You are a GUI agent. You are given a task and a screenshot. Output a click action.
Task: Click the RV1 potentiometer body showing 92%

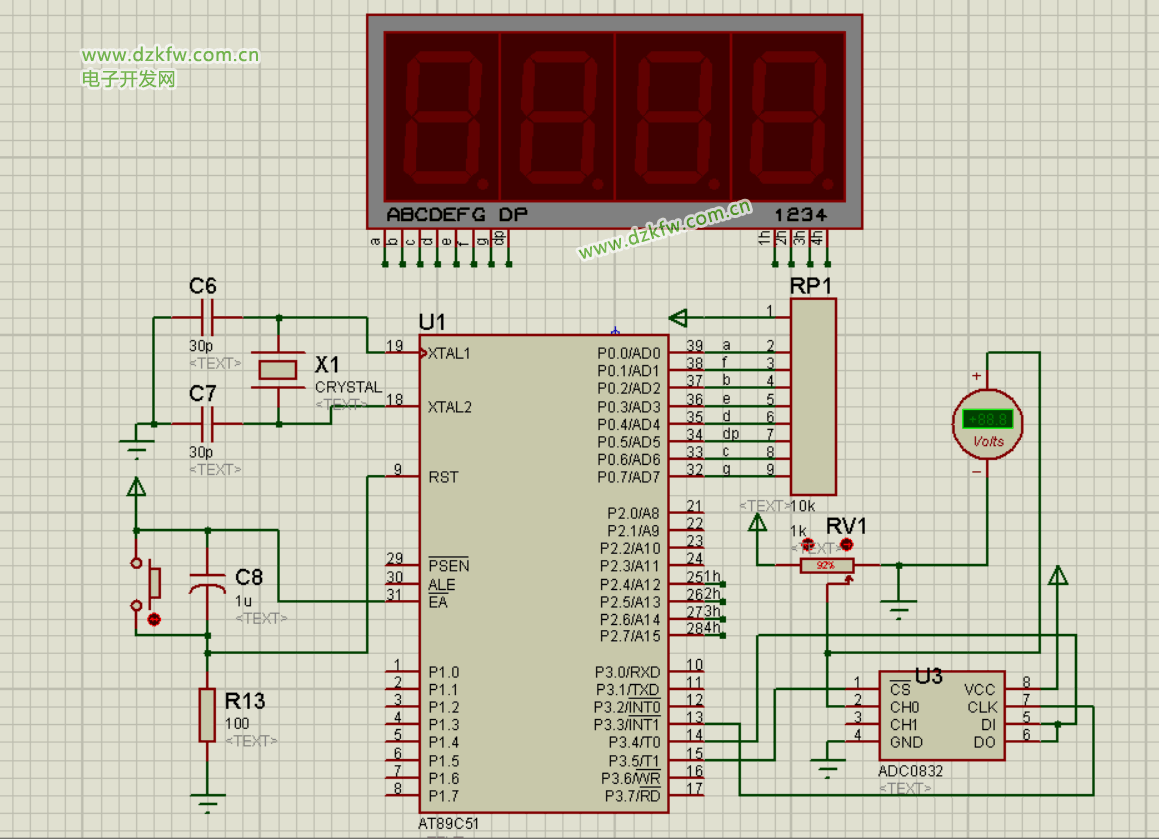[826, 566]
